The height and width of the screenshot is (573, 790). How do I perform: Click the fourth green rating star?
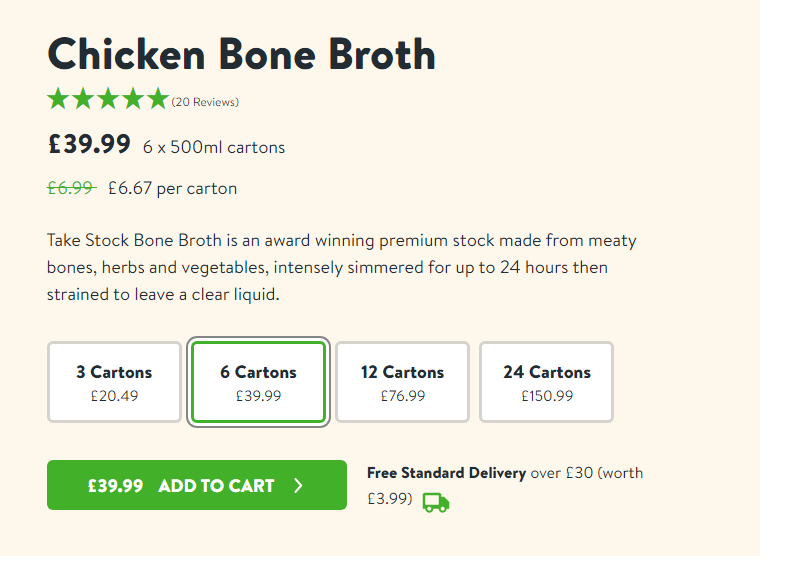(x=133, y=99)
